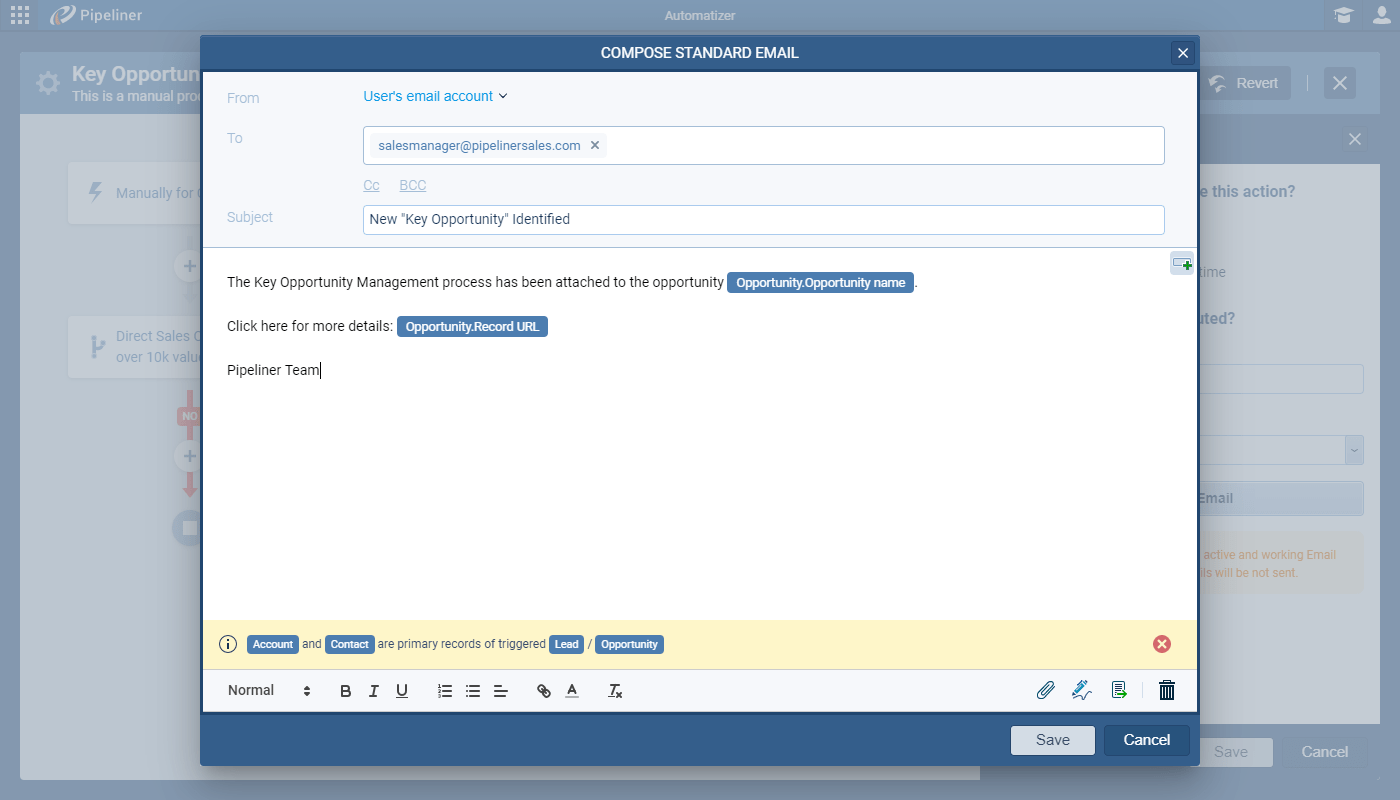Attach a file using the paperclip icon
Screen dimensions: 1400x800
pos(1046,690)
